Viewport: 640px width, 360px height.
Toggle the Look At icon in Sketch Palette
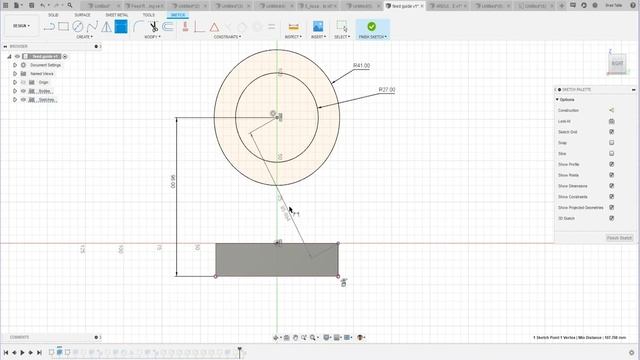611,121
